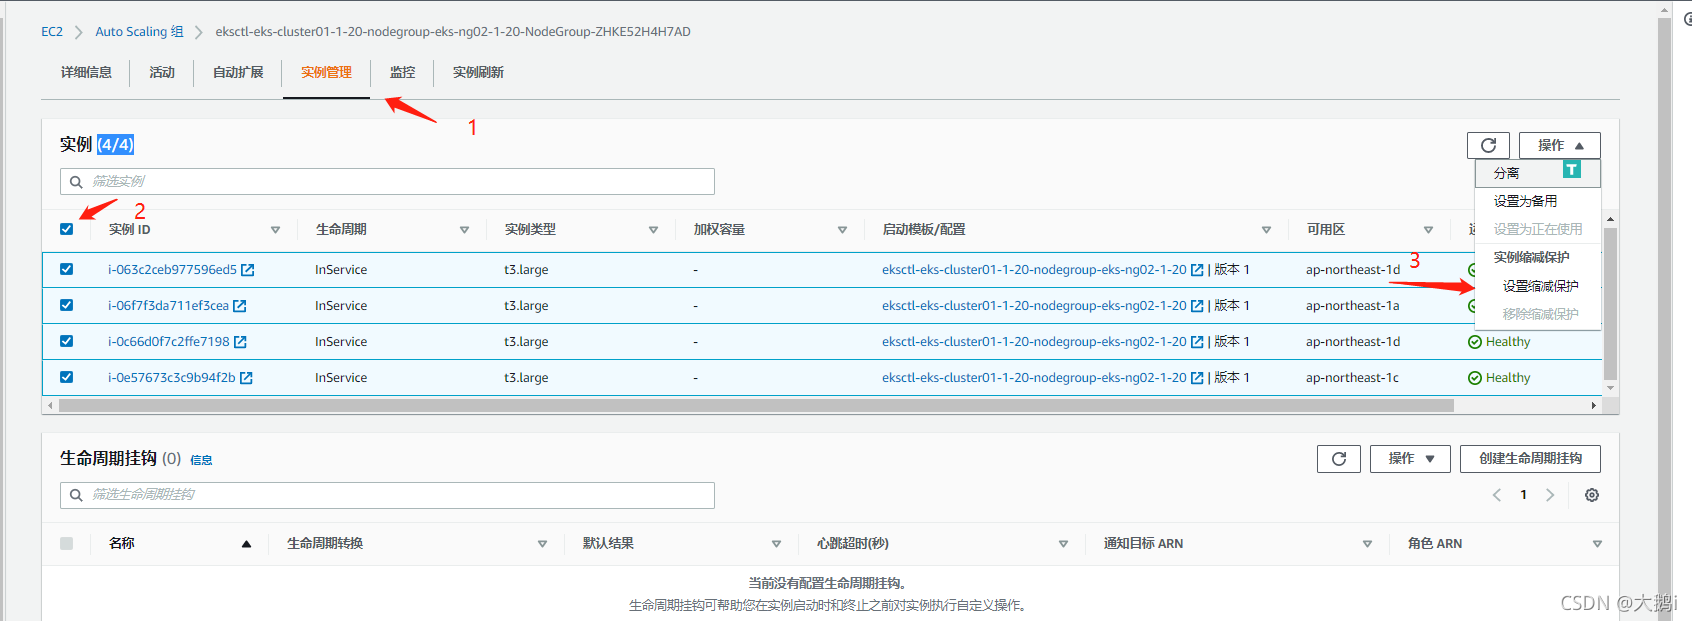Sort by 可用区 column arrow

click(x=1428, y=230)
